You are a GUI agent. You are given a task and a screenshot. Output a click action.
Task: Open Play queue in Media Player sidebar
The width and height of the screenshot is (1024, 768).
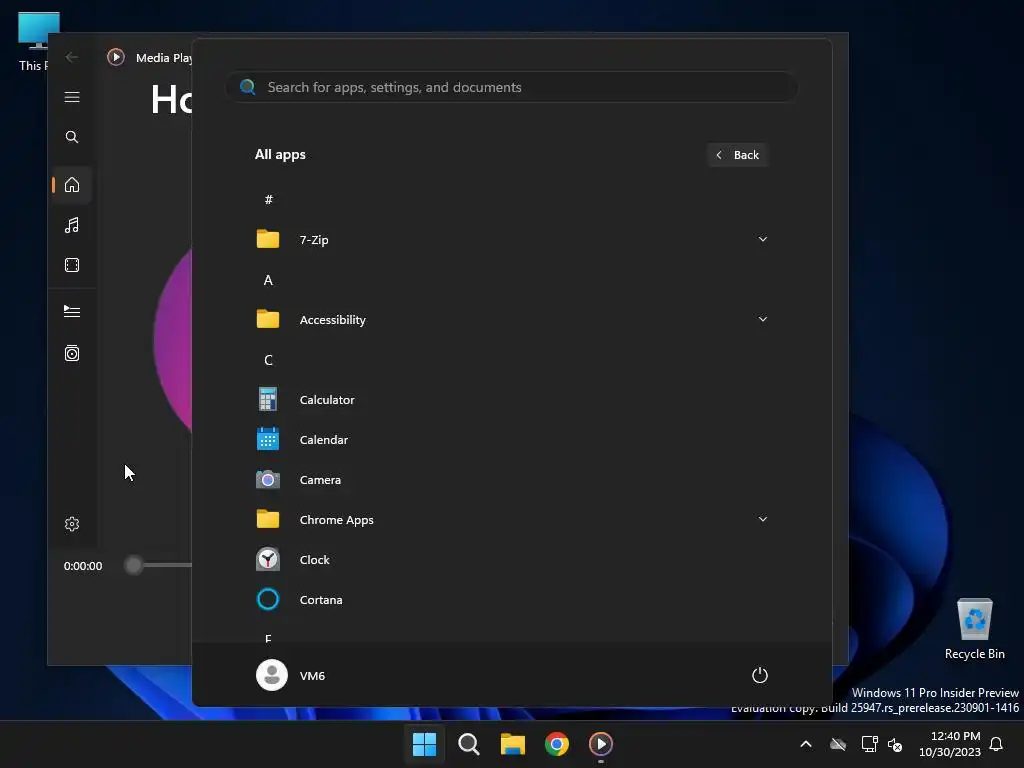[x=72, y=312]
